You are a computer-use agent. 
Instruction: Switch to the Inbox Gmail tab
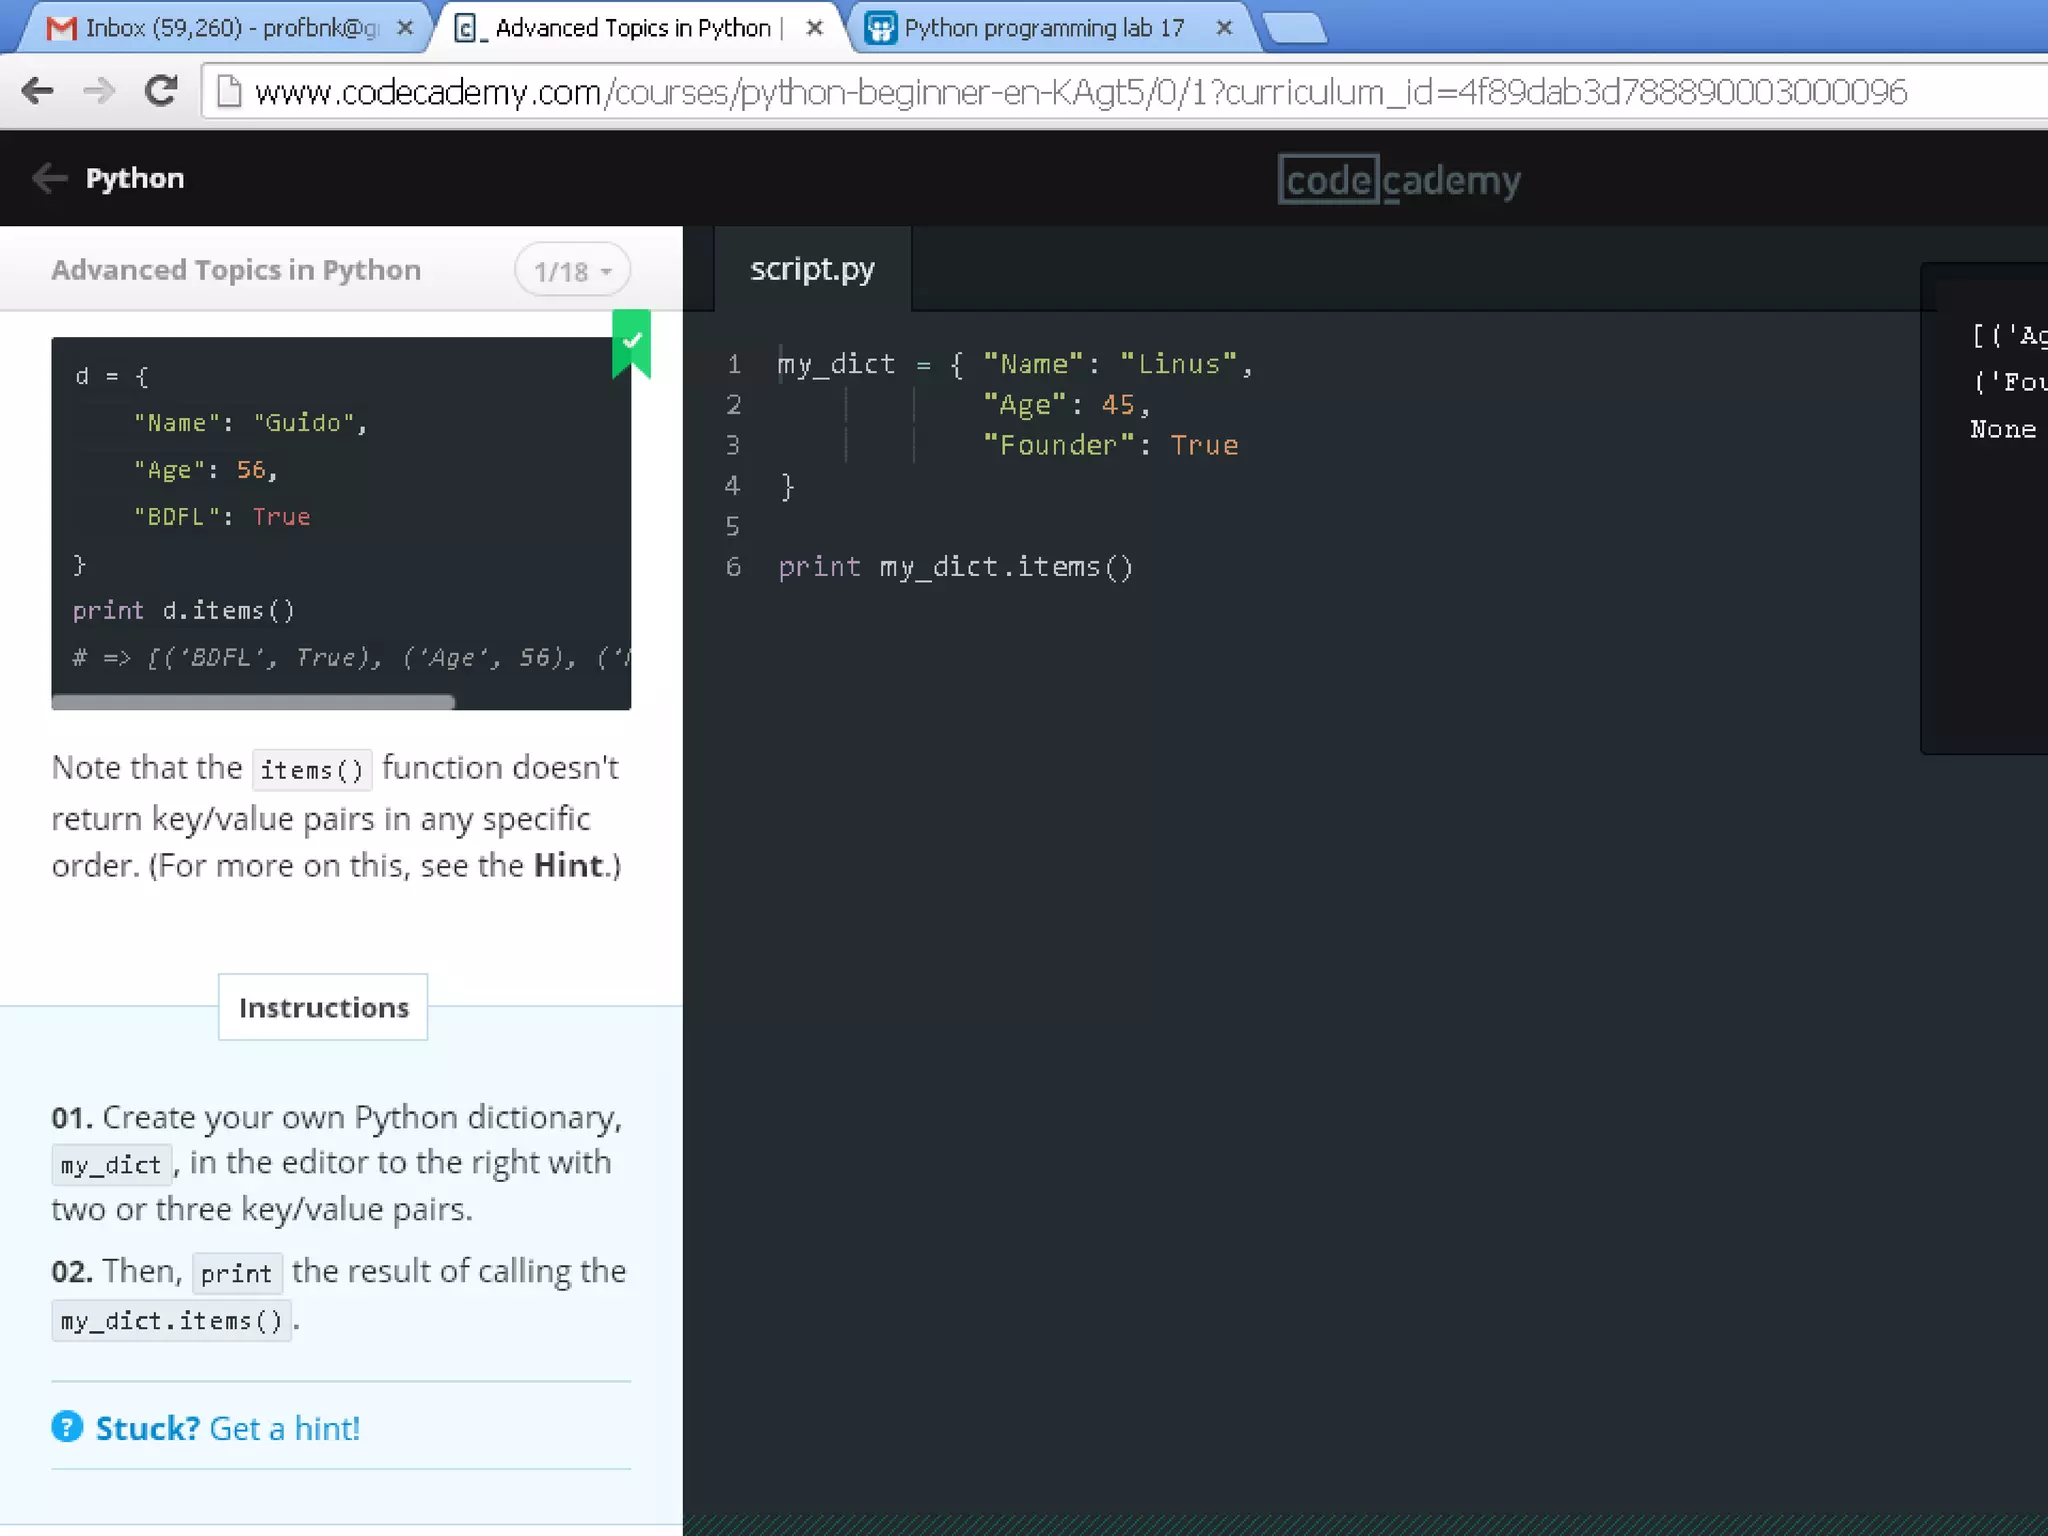[x=226, y=28]
